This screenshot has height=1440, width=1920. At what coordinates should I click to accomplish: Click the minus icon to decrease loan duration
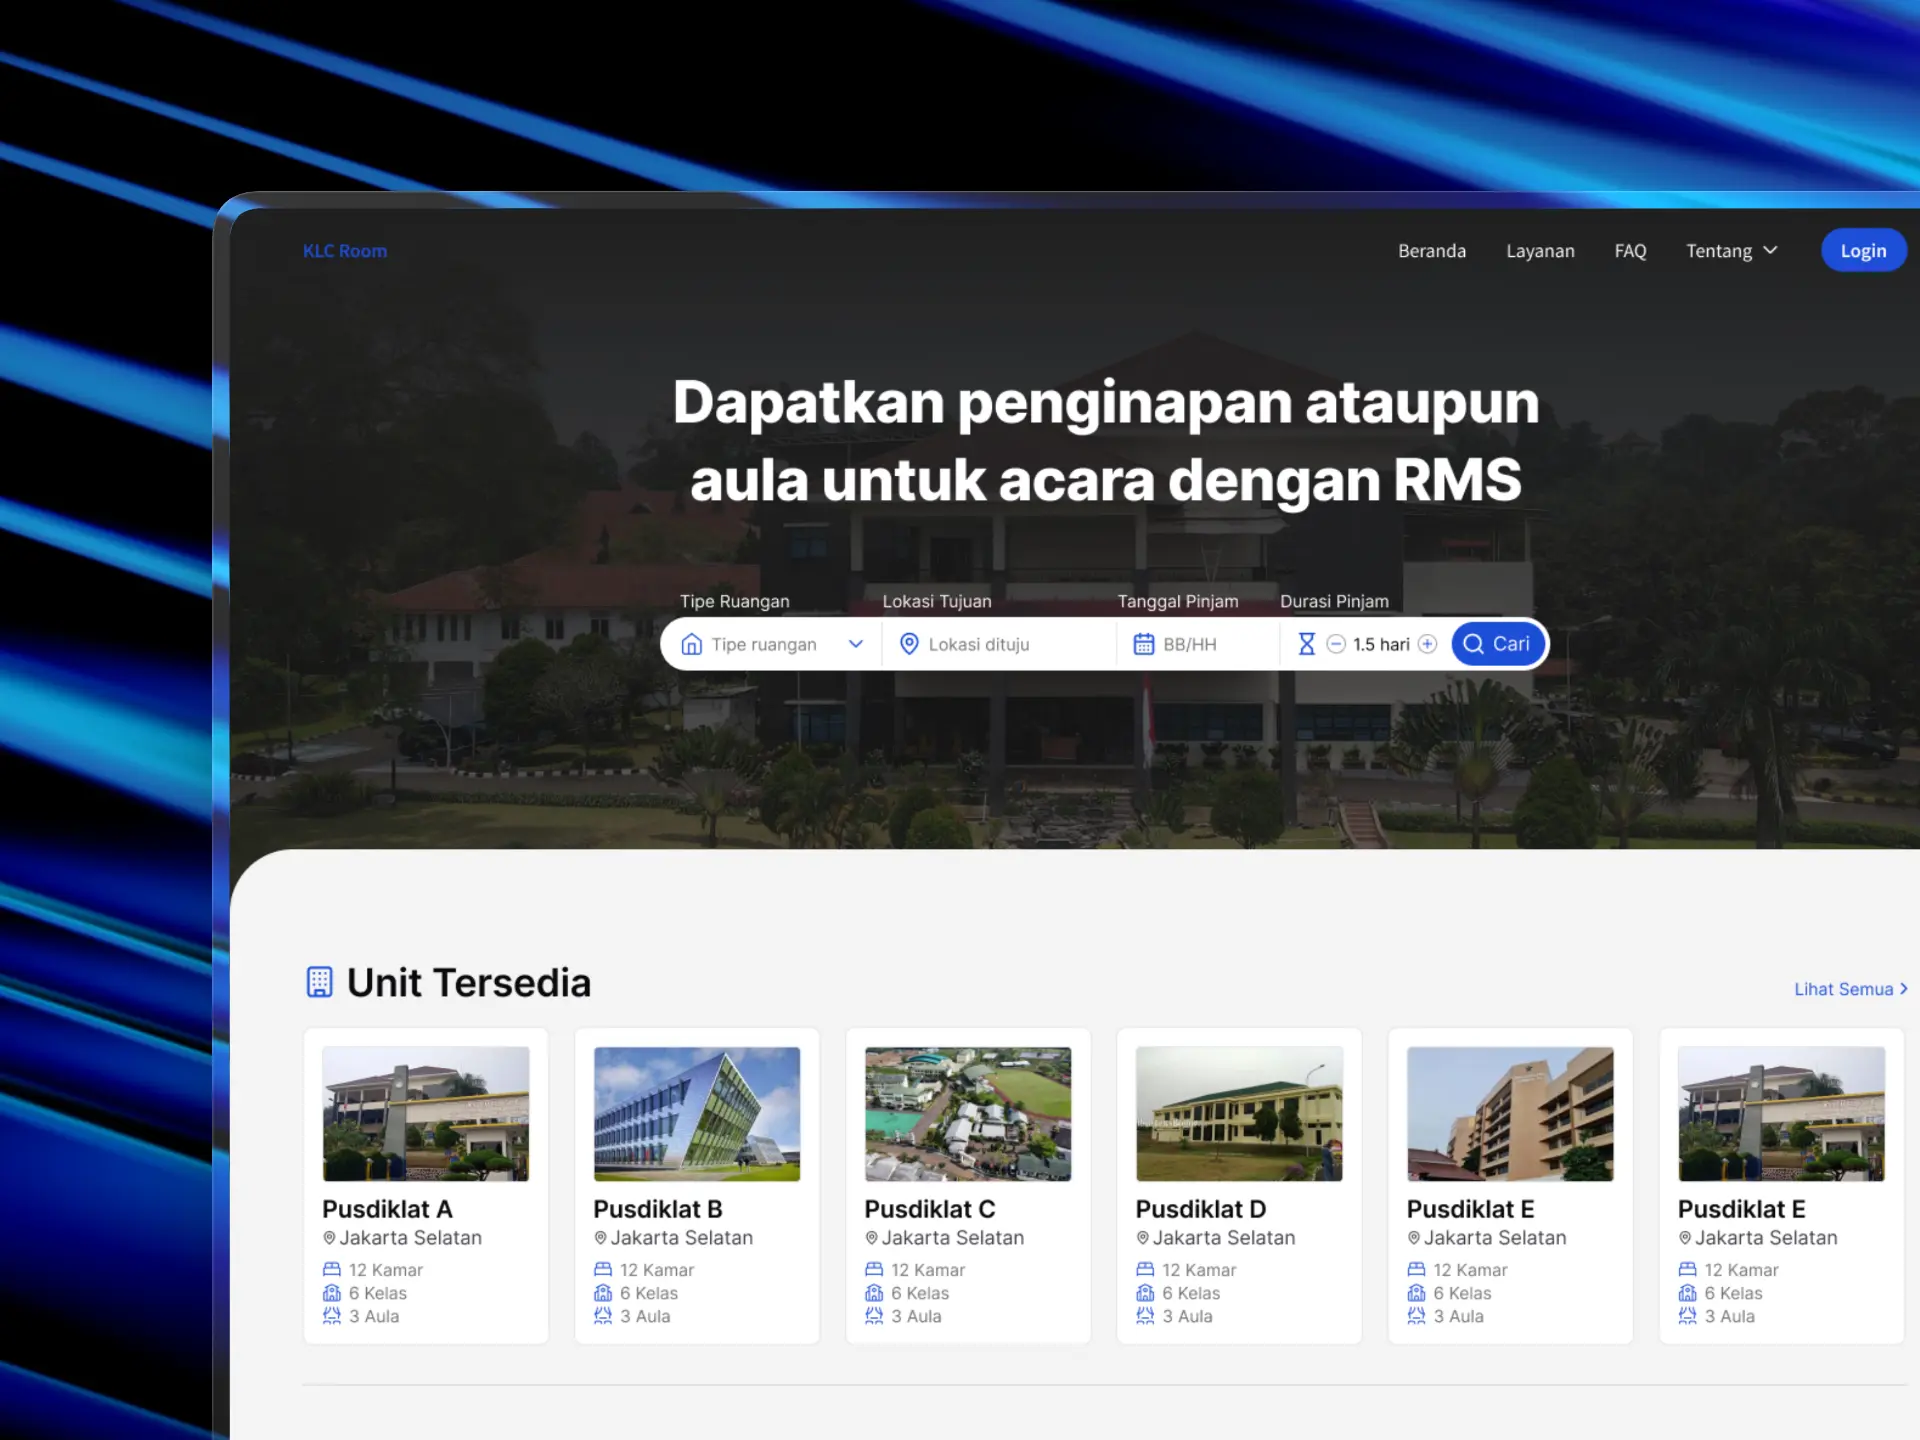coord(1336,644)
